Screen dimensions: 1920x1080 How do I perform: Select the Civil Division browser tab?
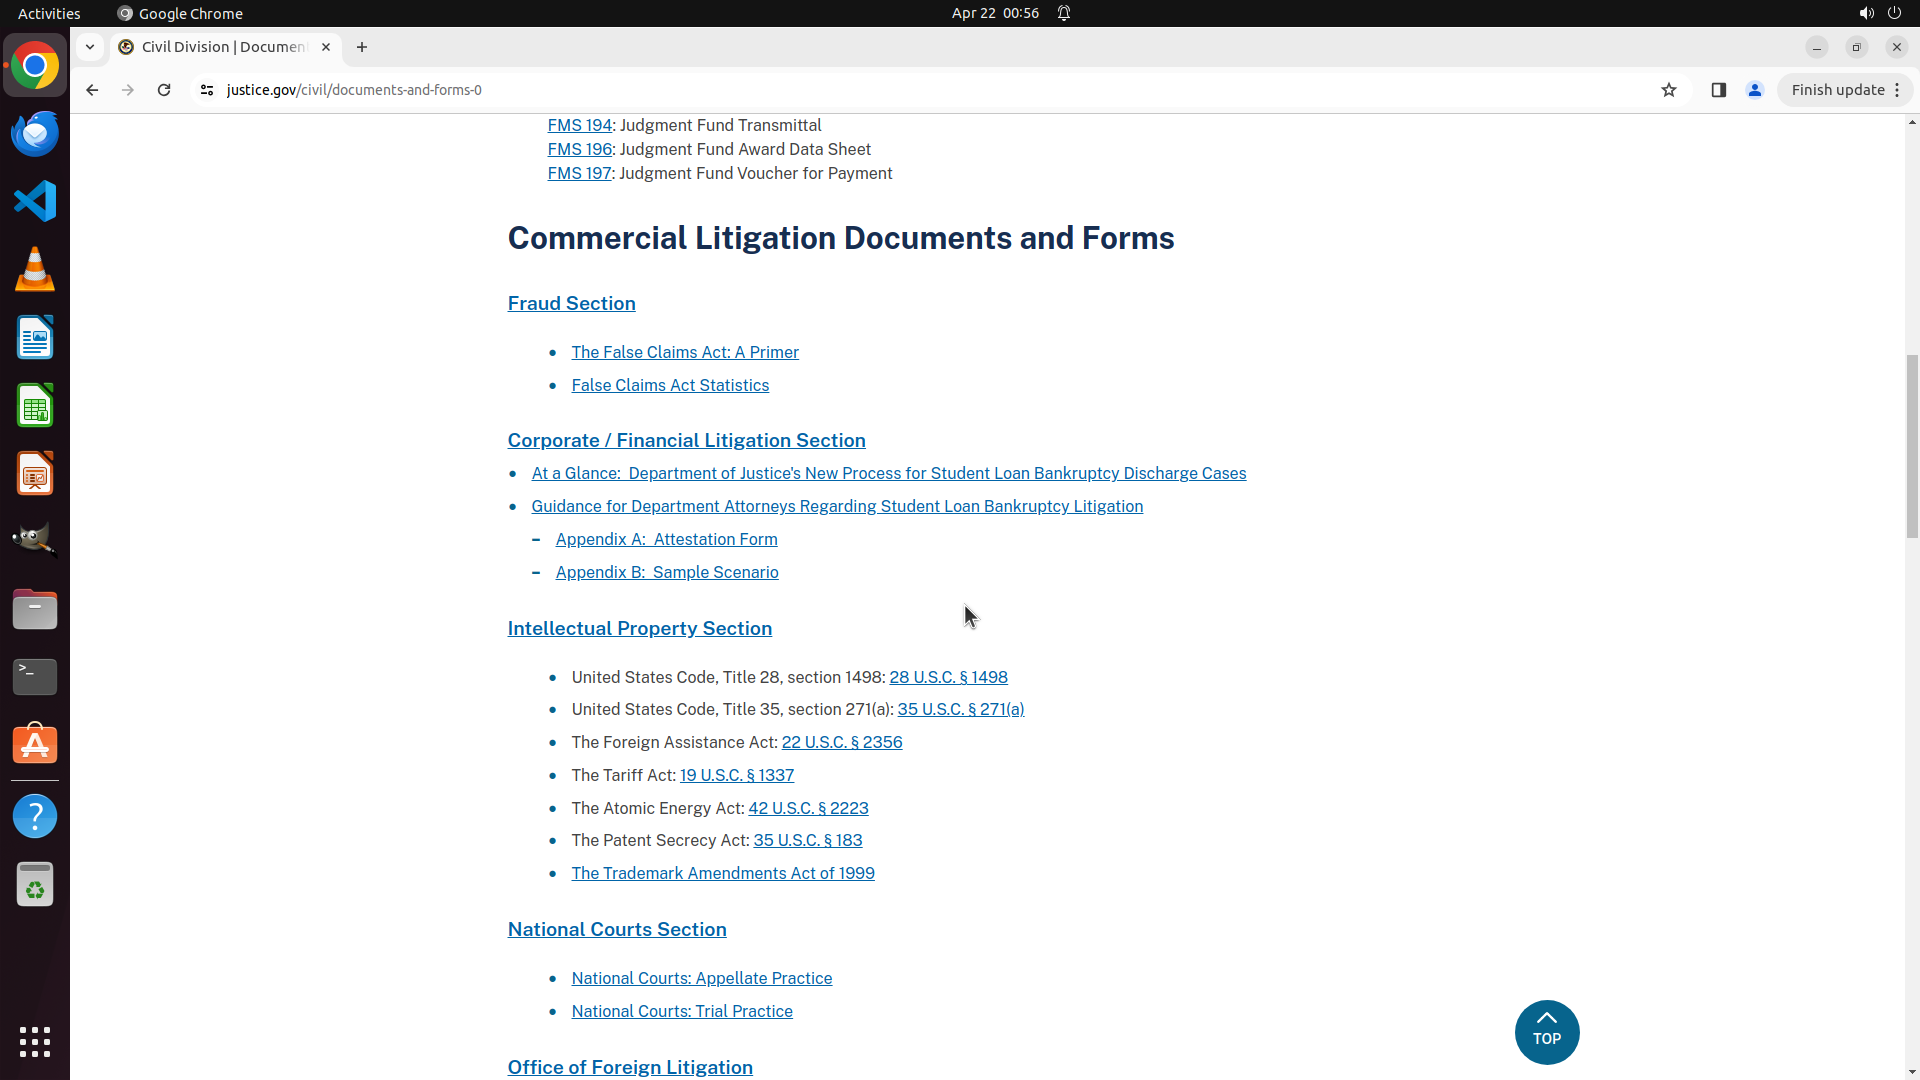click(x=222, y=47)
